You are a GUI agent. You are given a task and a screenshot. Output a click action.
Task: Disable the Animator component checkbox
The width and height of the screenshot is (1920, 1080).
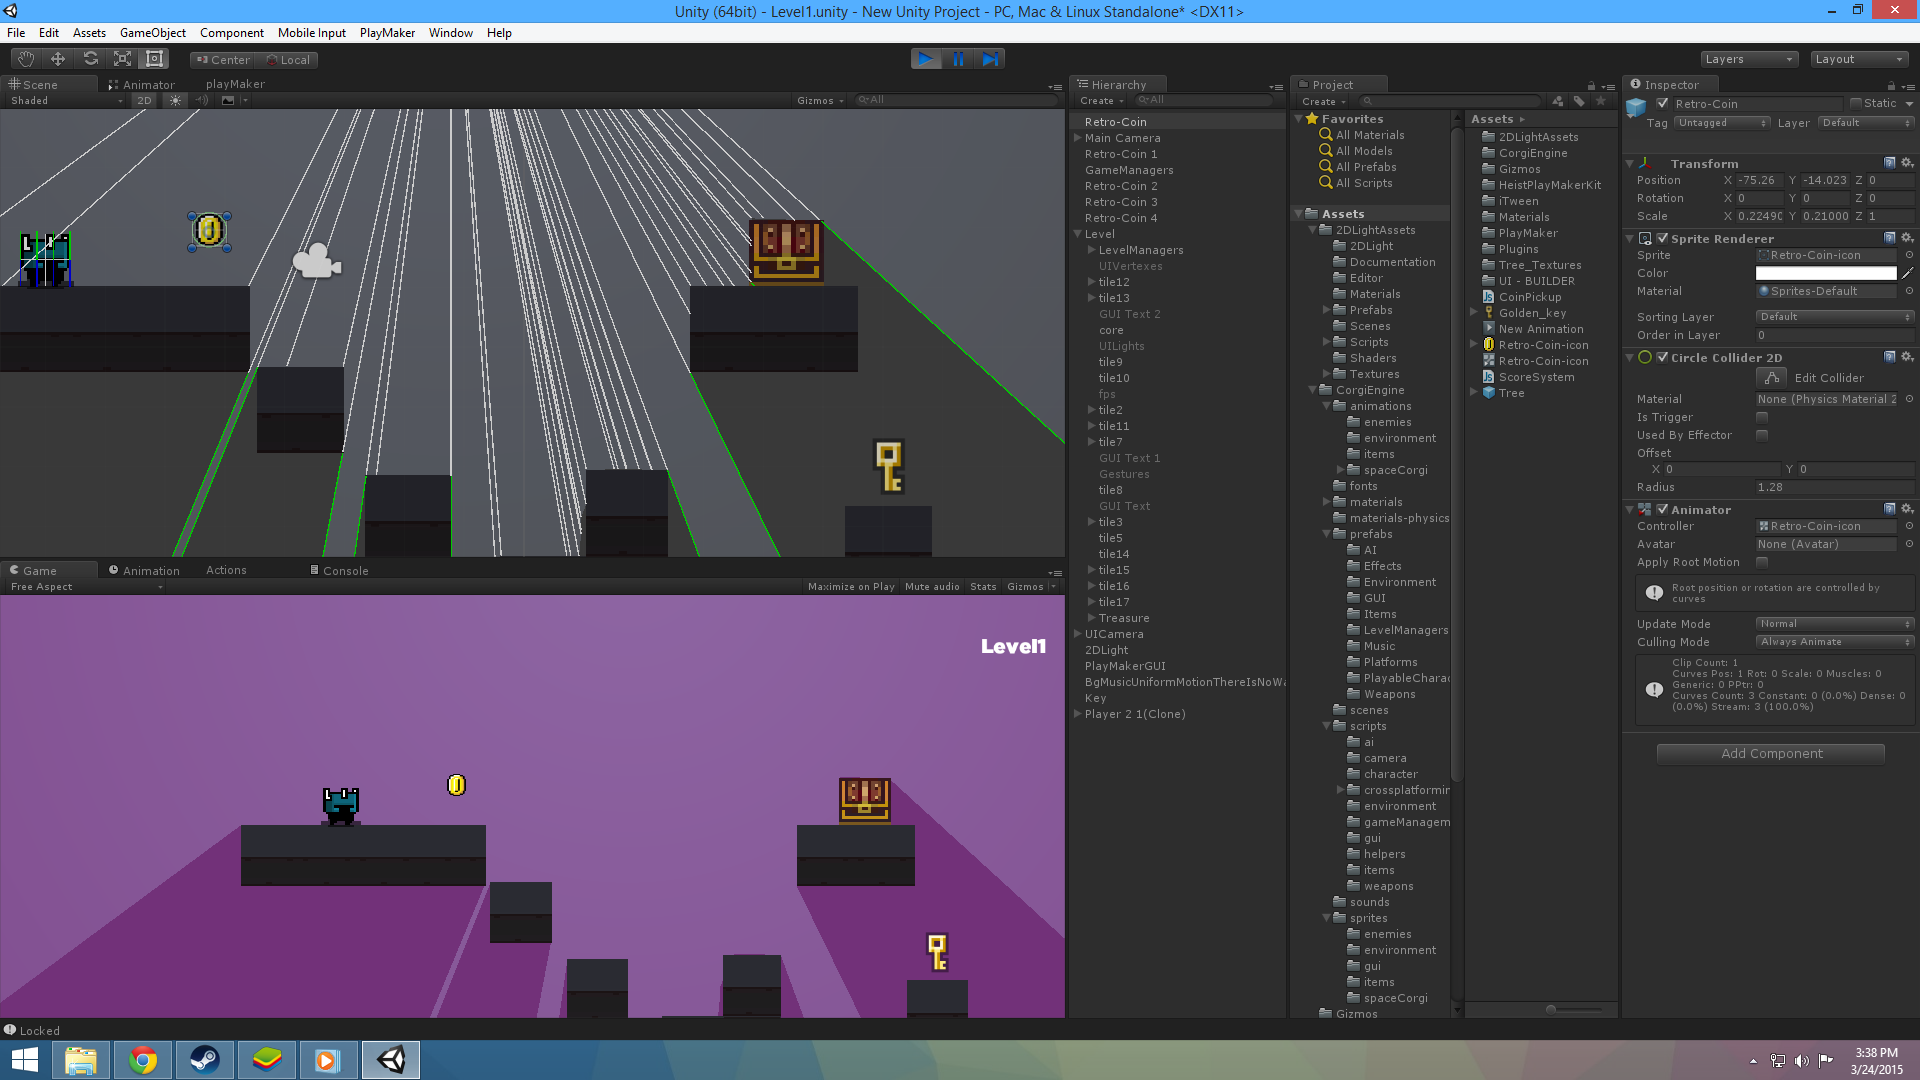click(1662, 509)
